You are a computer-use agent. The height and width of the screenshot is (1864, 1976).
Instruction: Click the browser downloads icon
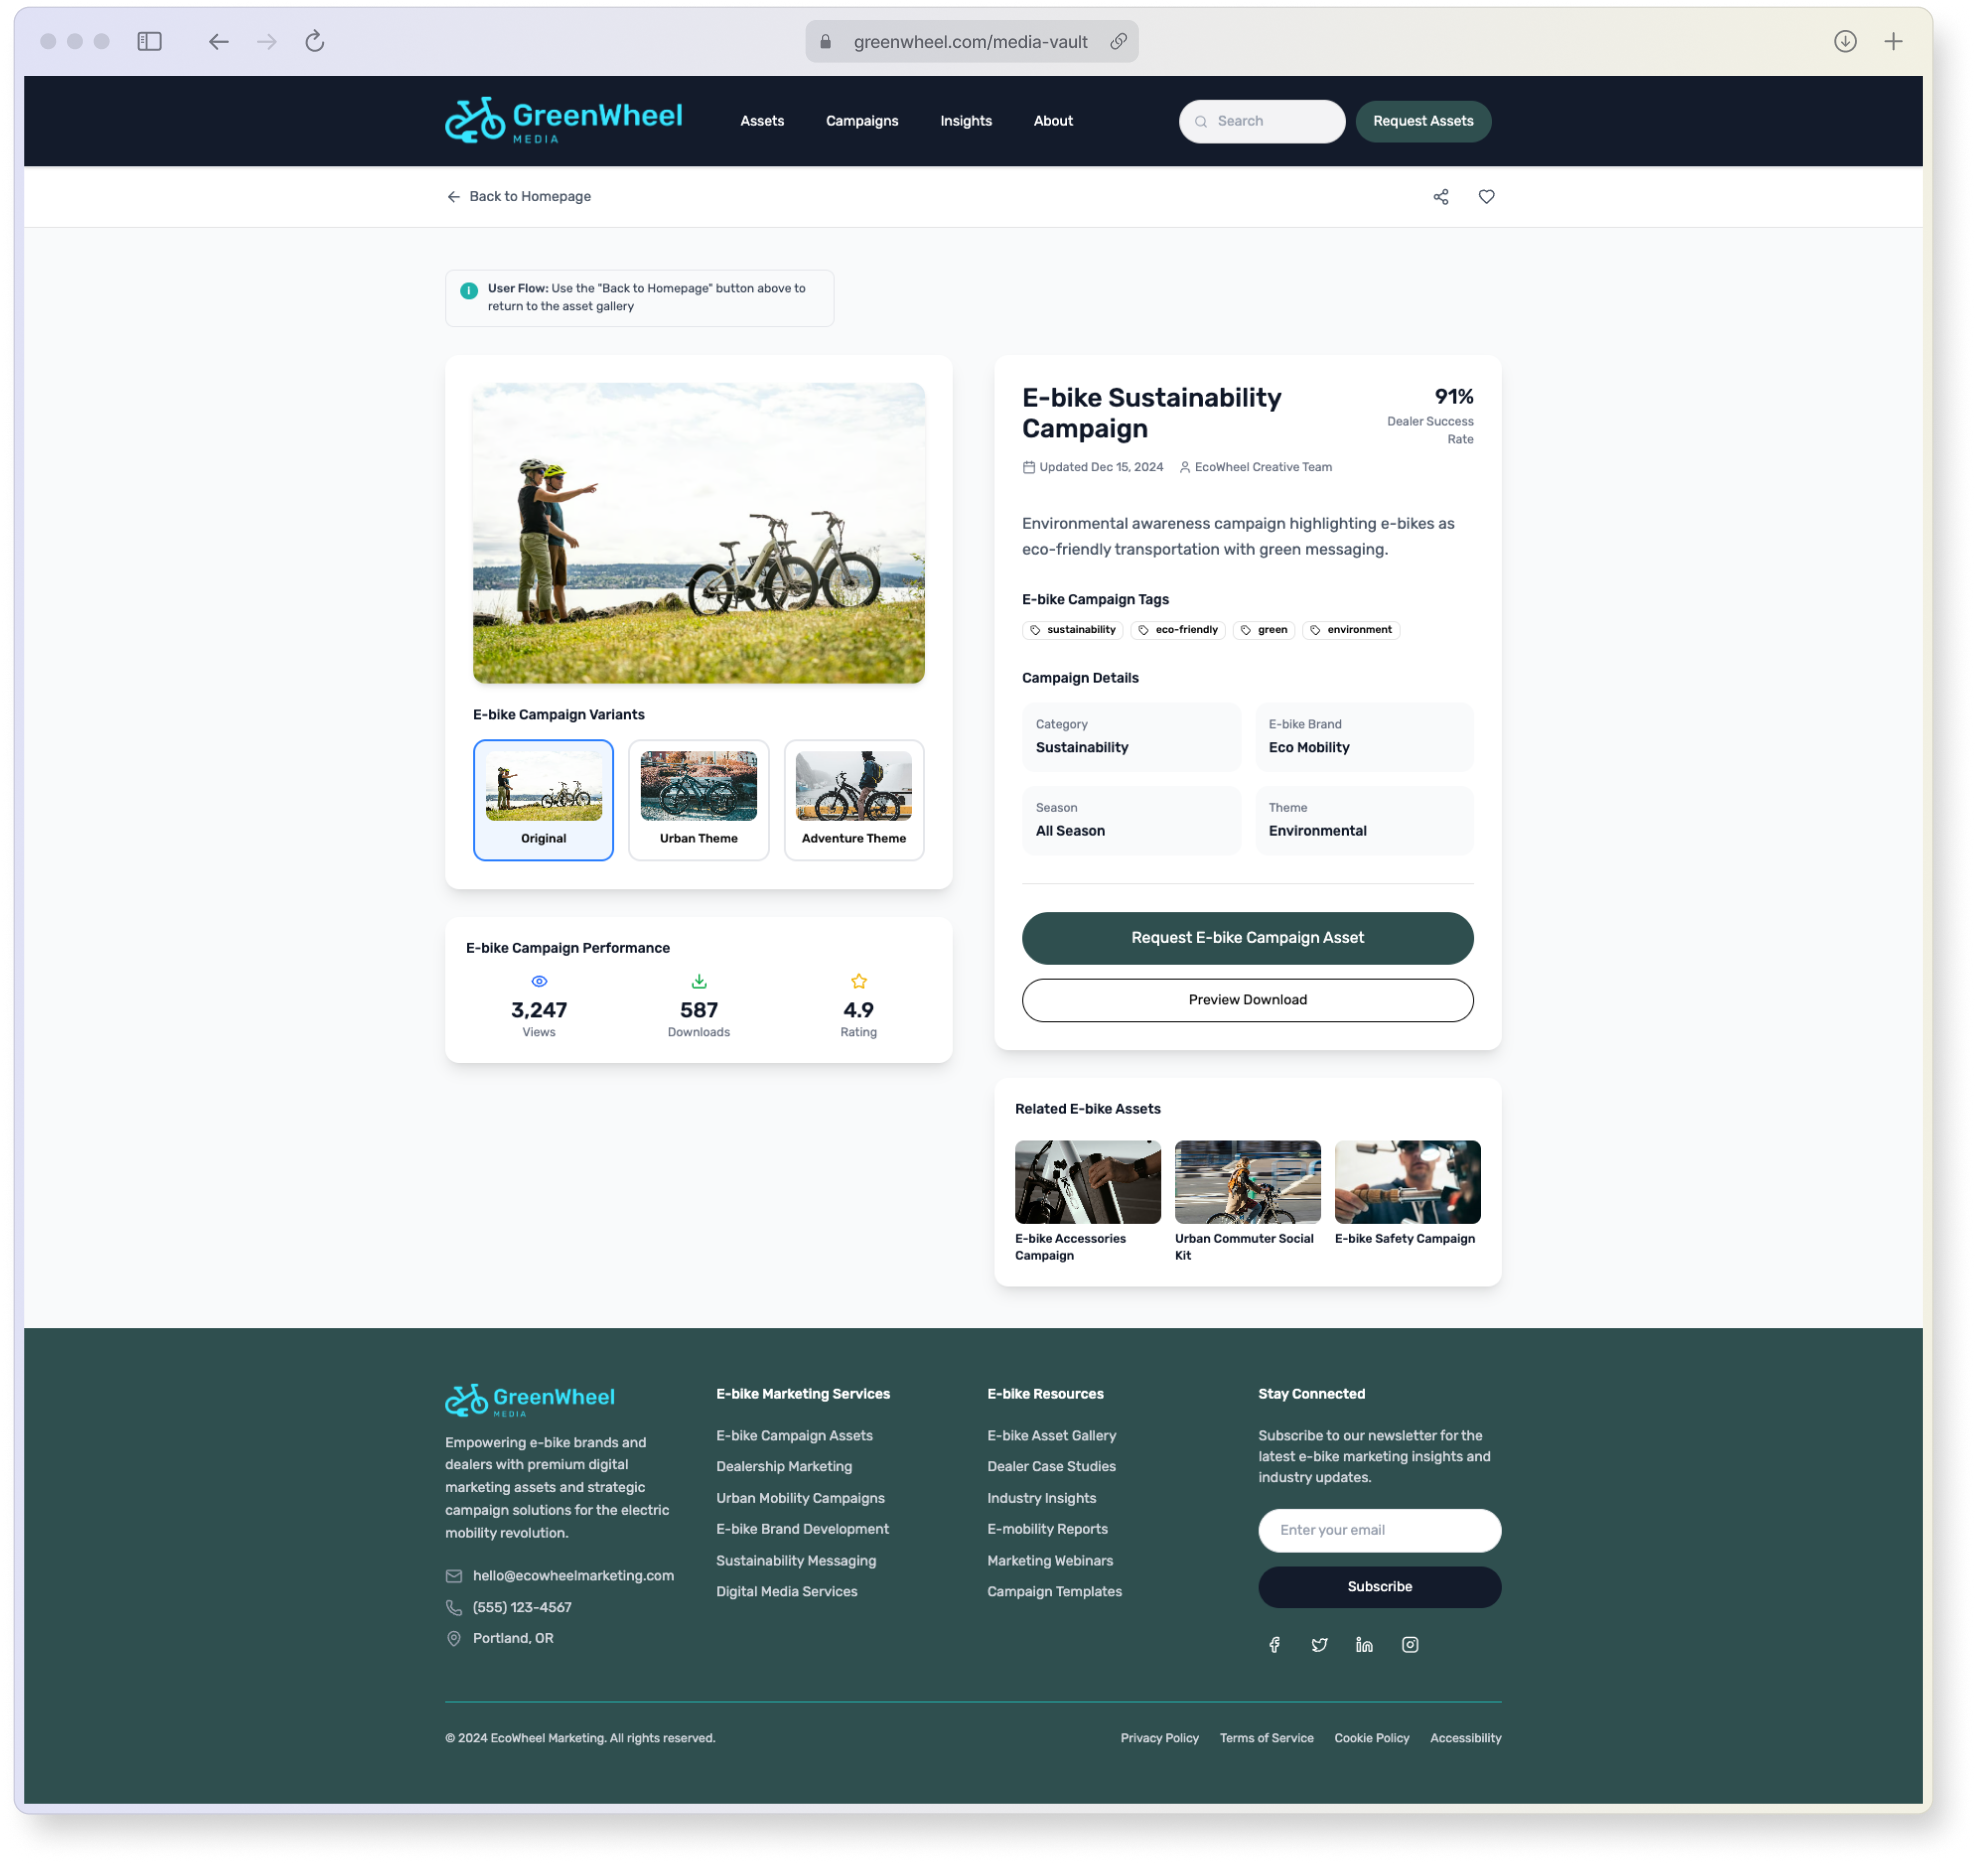click(x=1845, y=41)
